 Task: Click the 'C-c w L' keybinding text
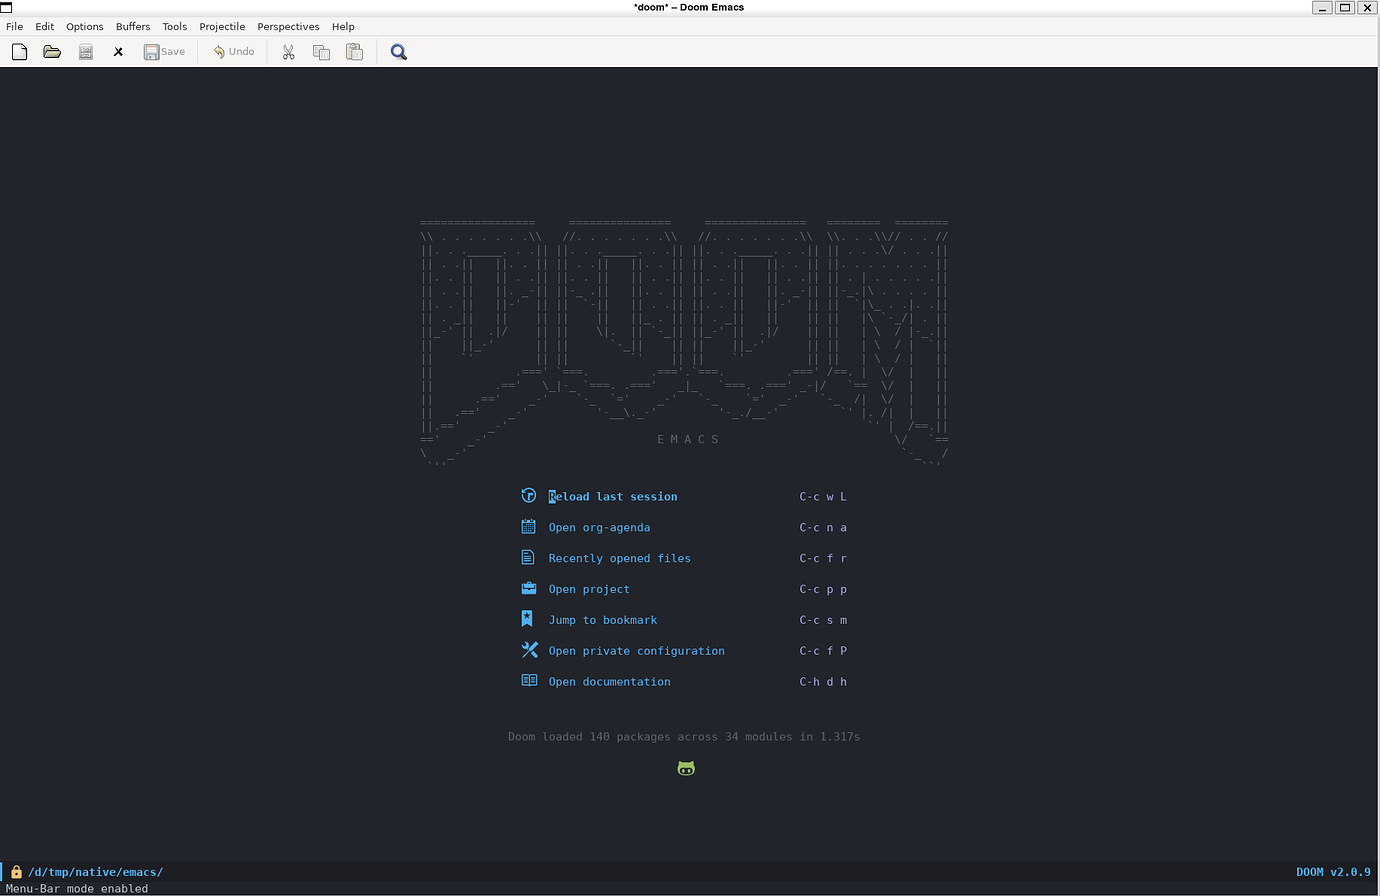[823, 497]
